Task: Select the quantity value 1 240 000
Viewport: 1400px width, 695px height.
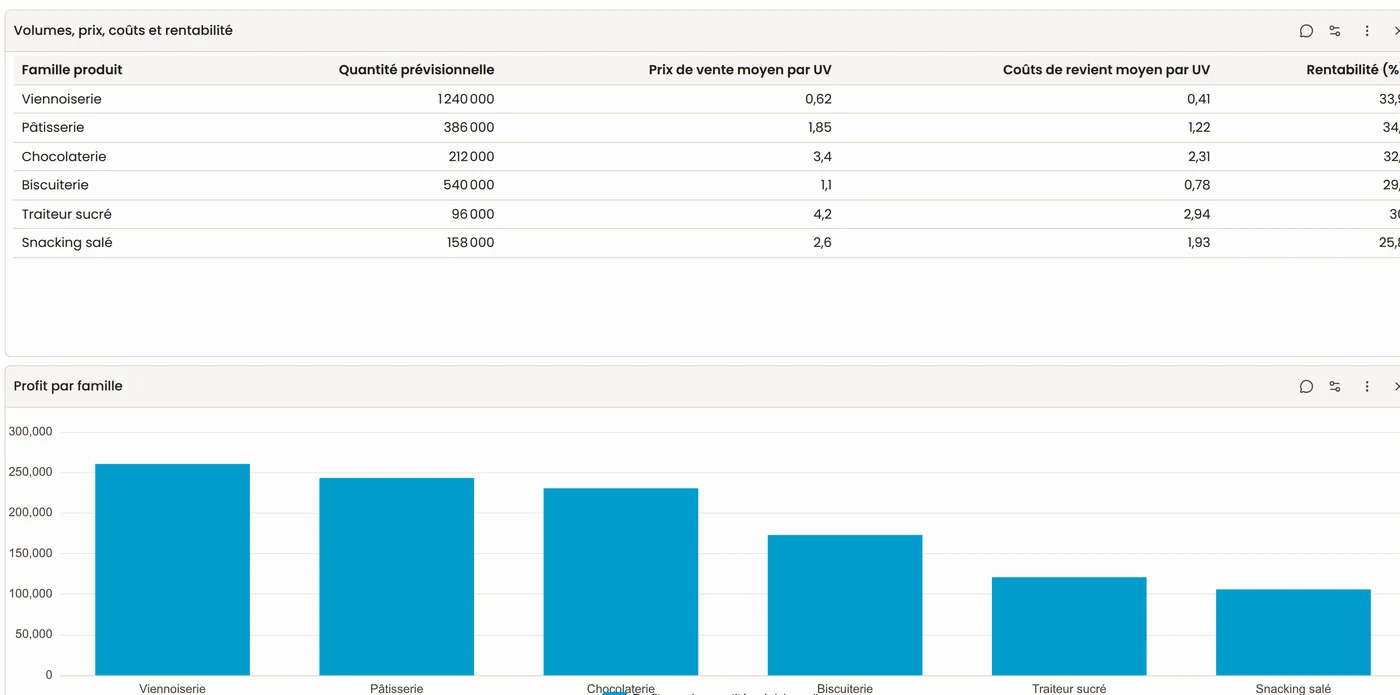Action: (x=466, y=99)
